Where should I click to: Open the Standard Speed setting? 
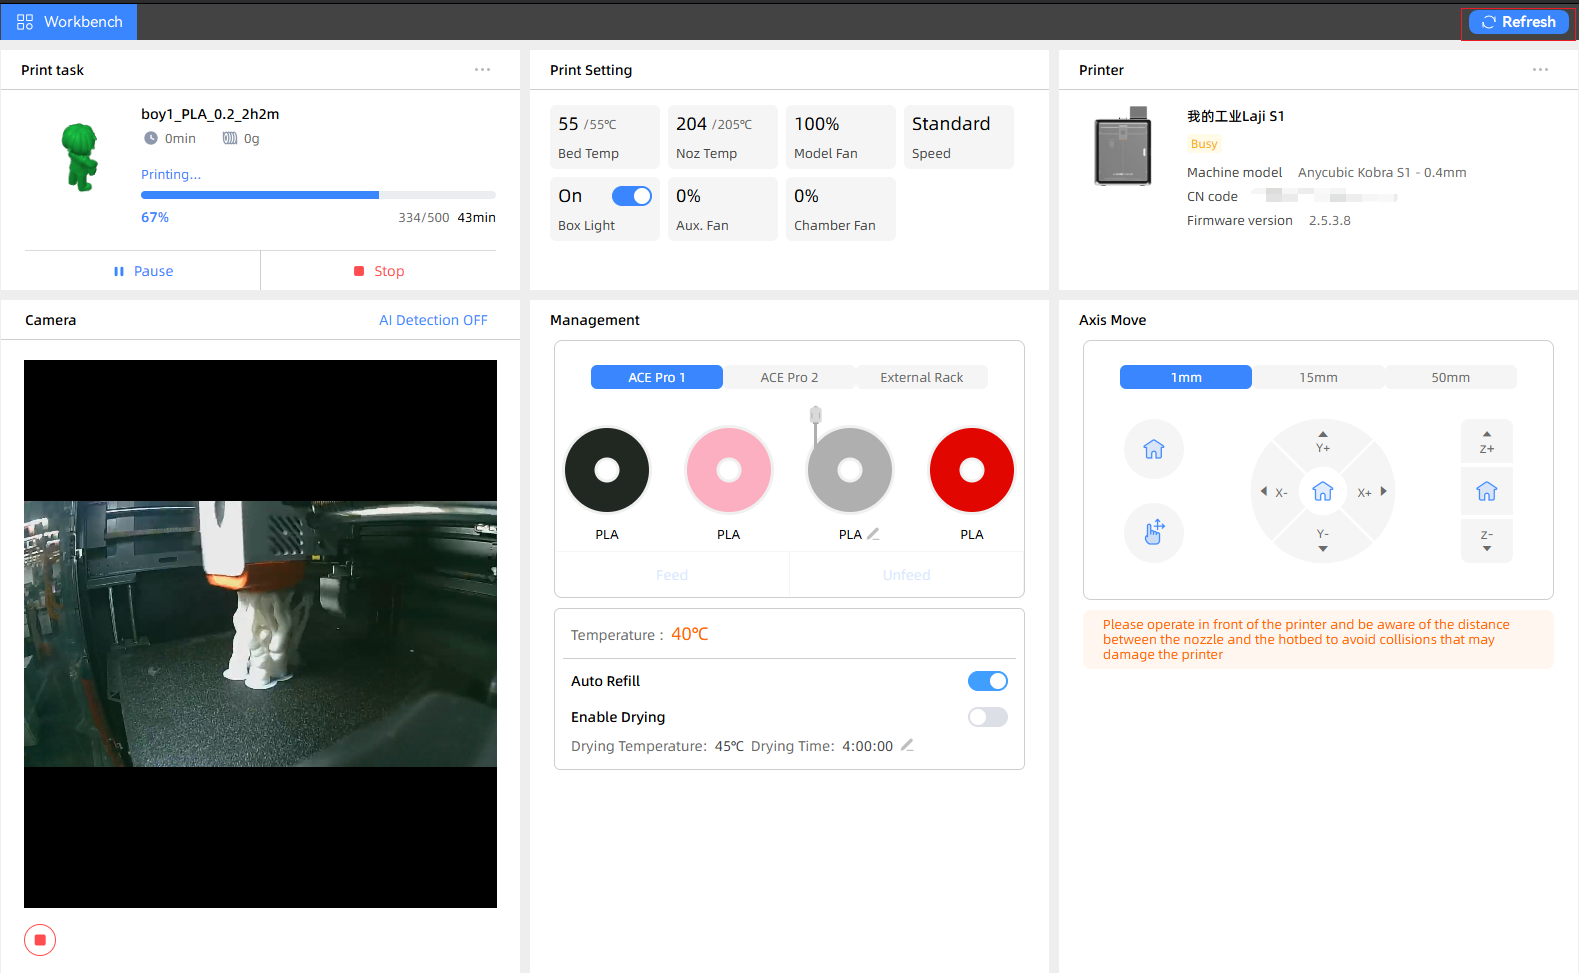click(959, 137)
